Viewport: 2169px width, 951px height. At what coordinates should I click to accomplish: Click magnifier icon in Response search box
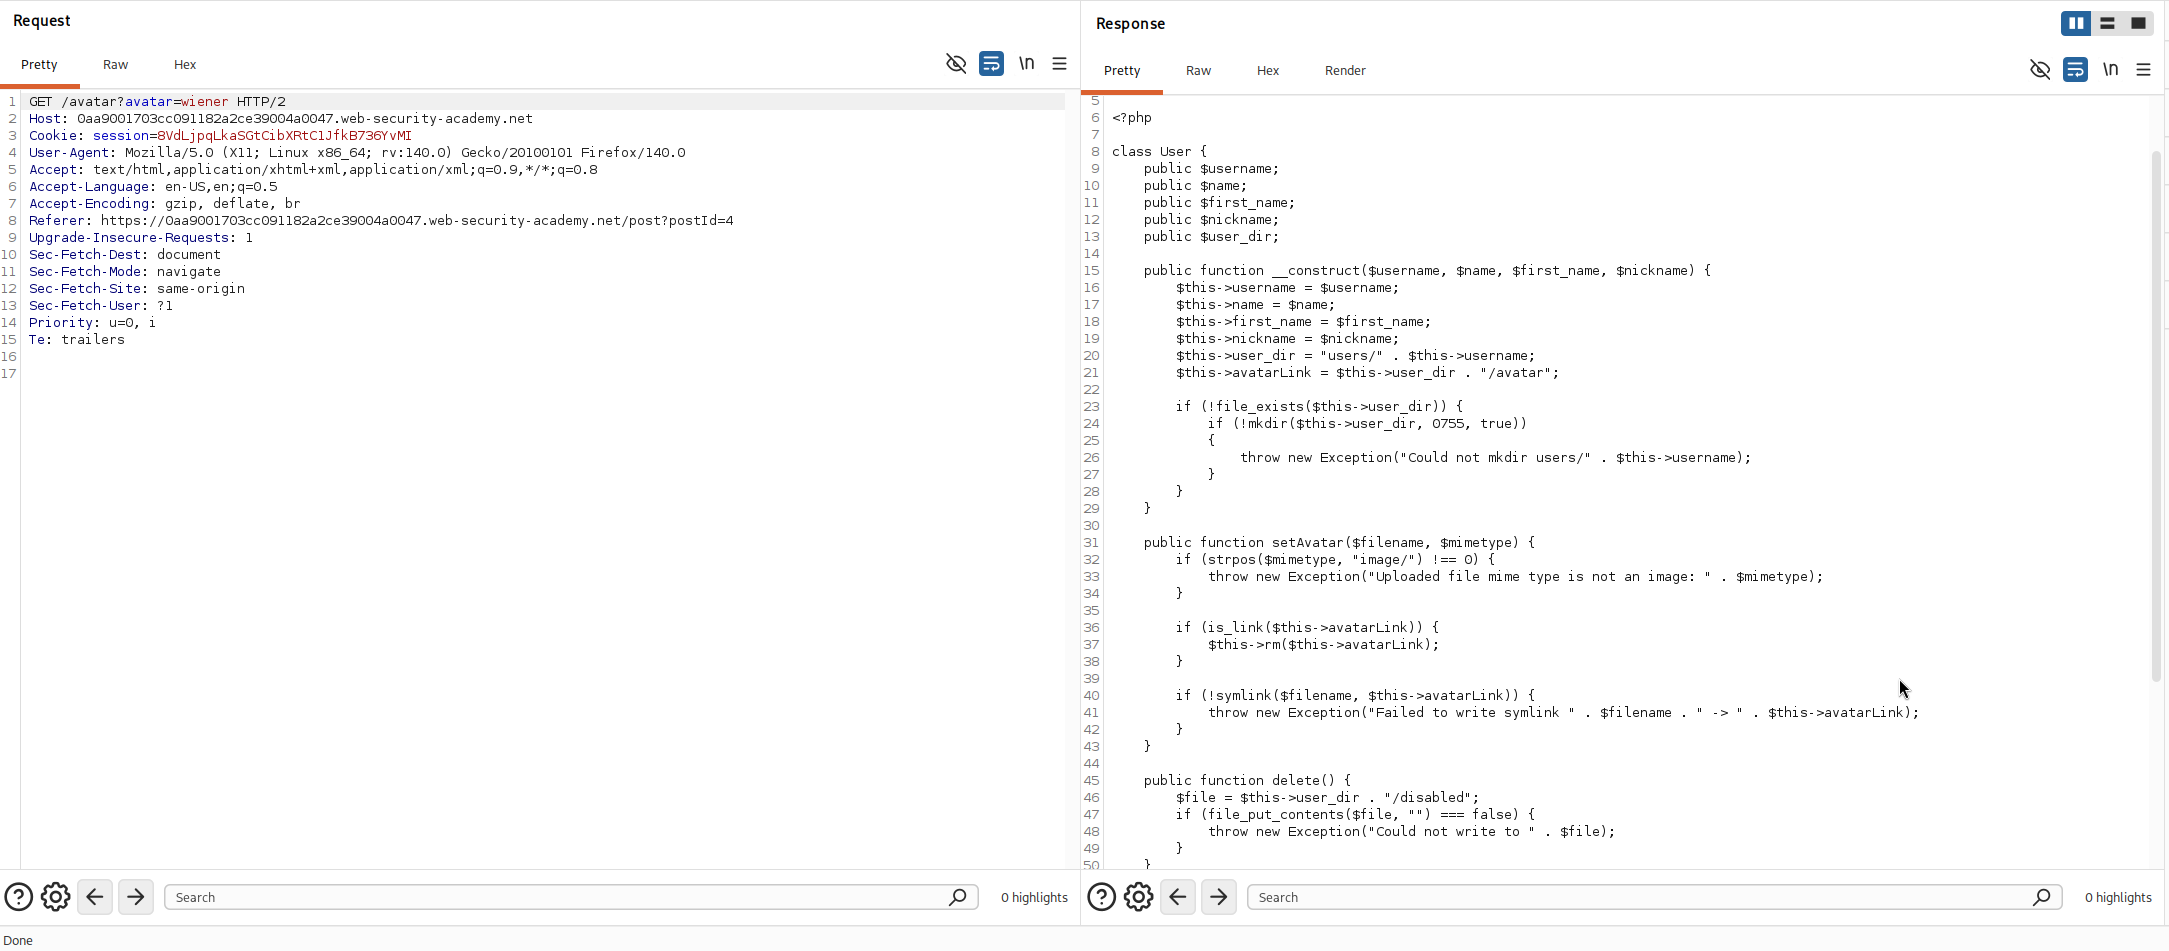2041,897
